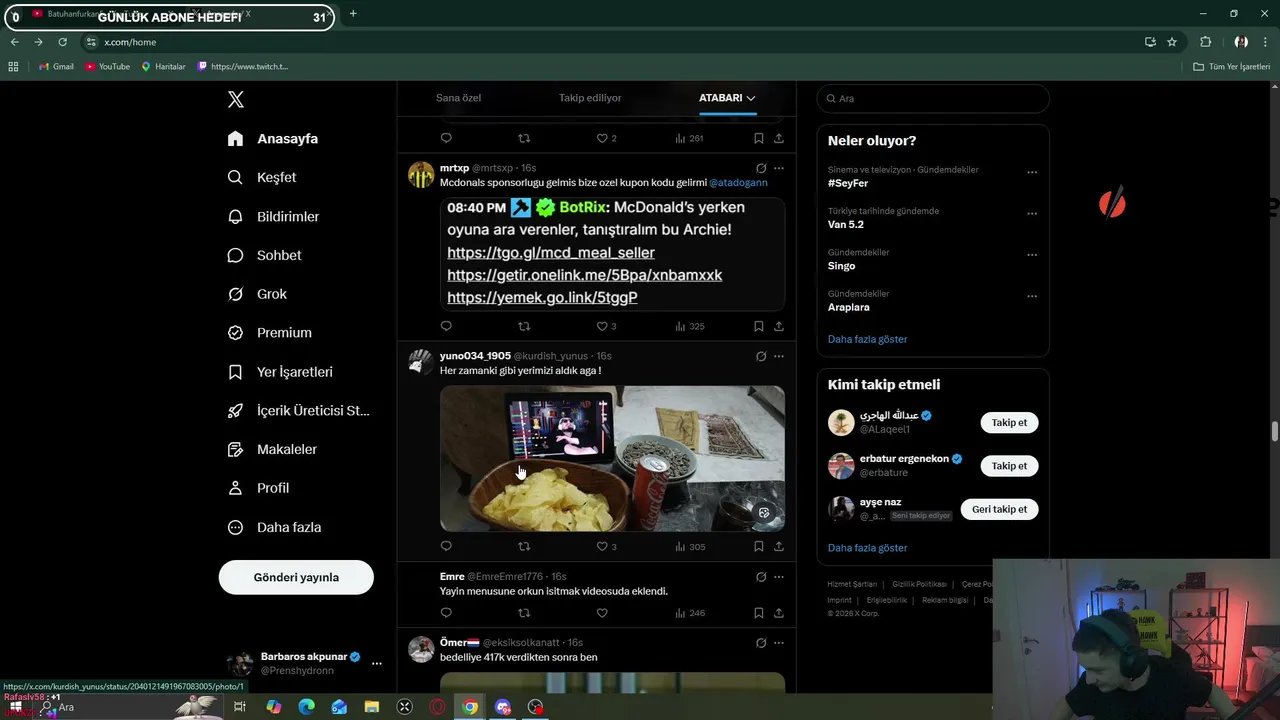This screenshot has height=720, width=1280.
Task: Open mrtxp's BotRix chat screenshot image
Action: (x=612, y=254)
